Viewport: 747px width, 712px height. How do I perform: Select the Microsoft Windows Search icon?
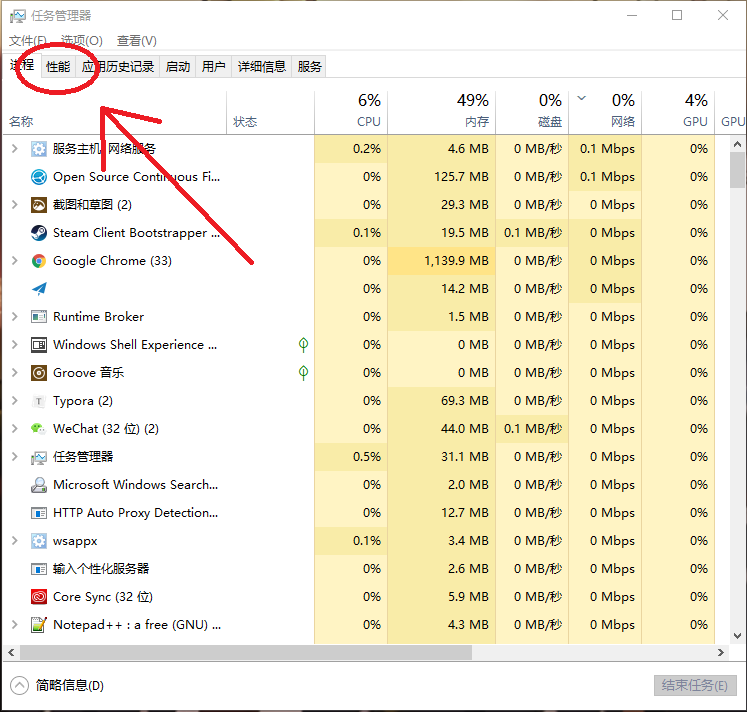click(x=39, y=485)
